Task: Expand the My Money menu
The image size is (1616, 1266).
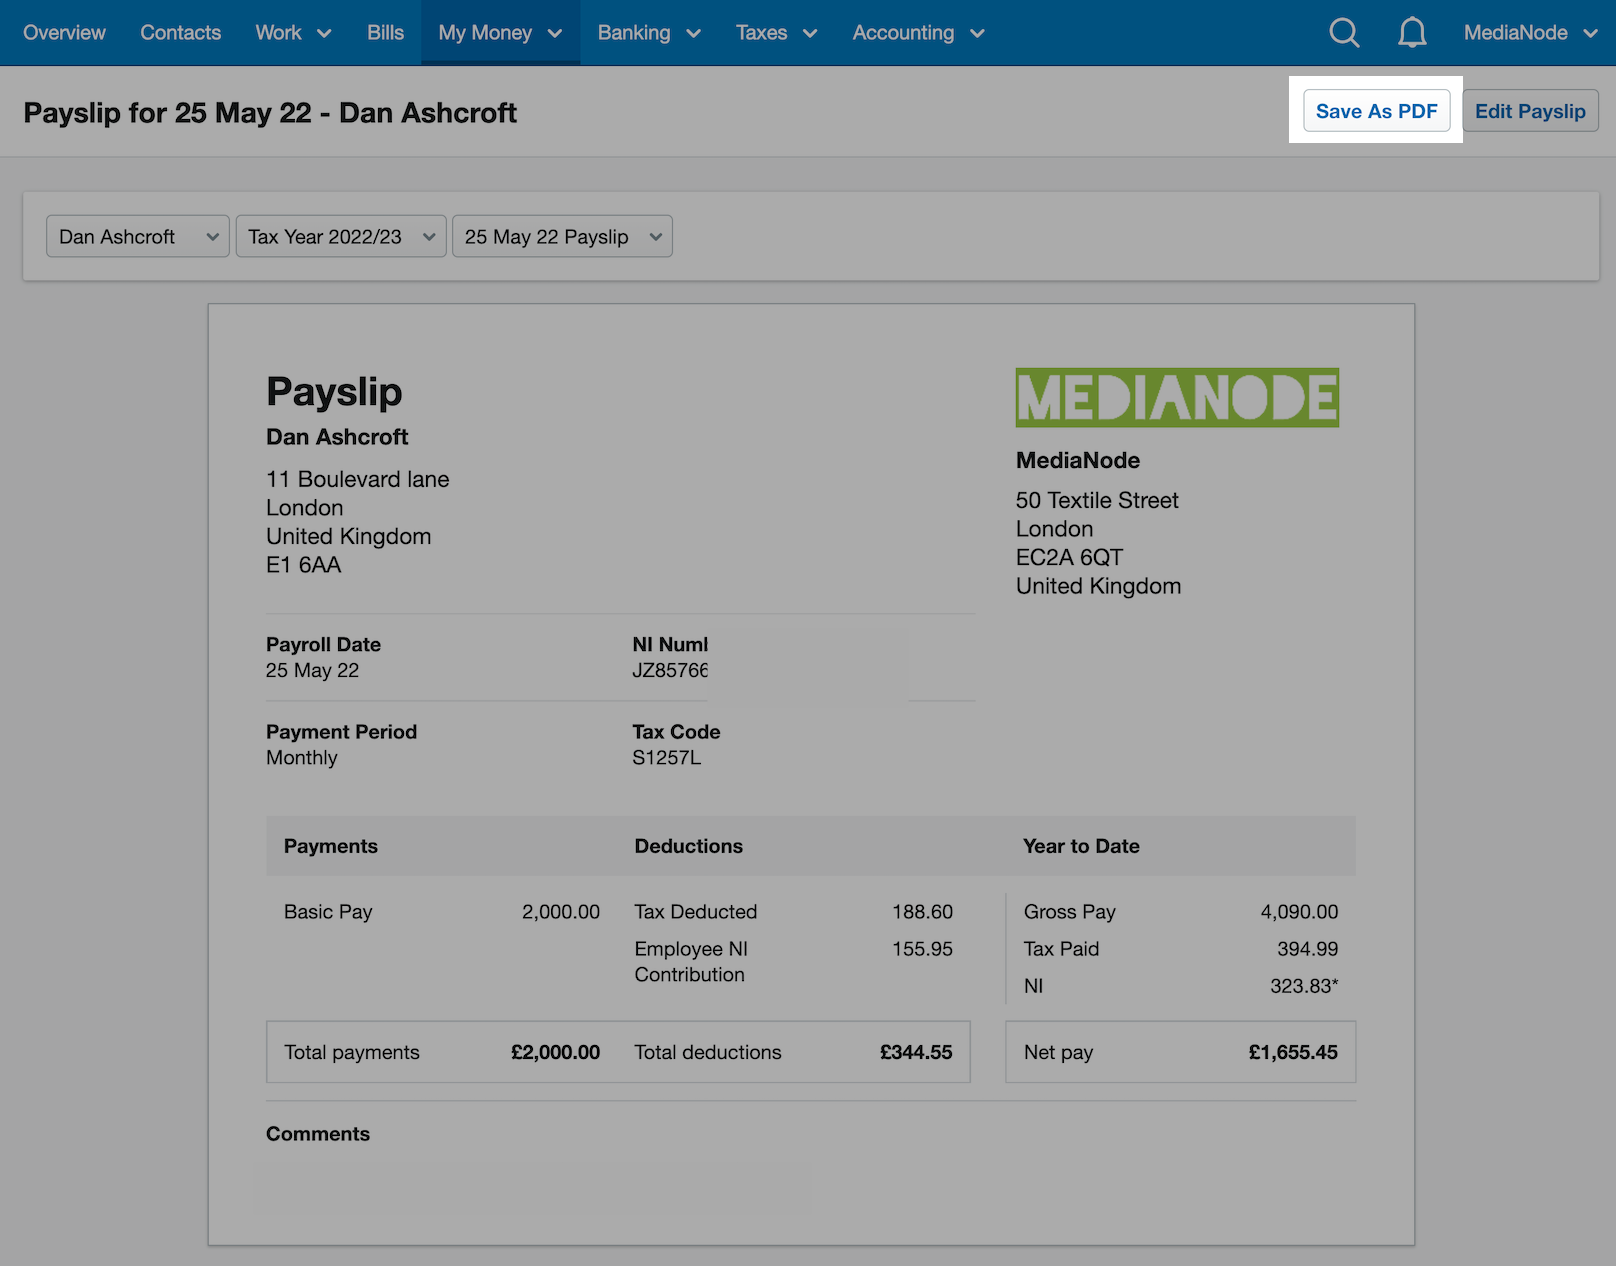Action: 500,33
